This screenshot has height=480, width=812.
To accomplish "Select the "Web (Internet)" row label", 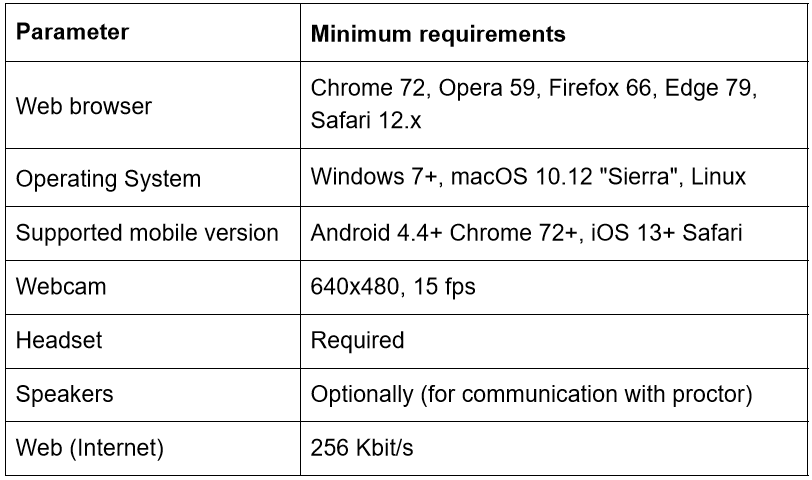I will point(89,448).
